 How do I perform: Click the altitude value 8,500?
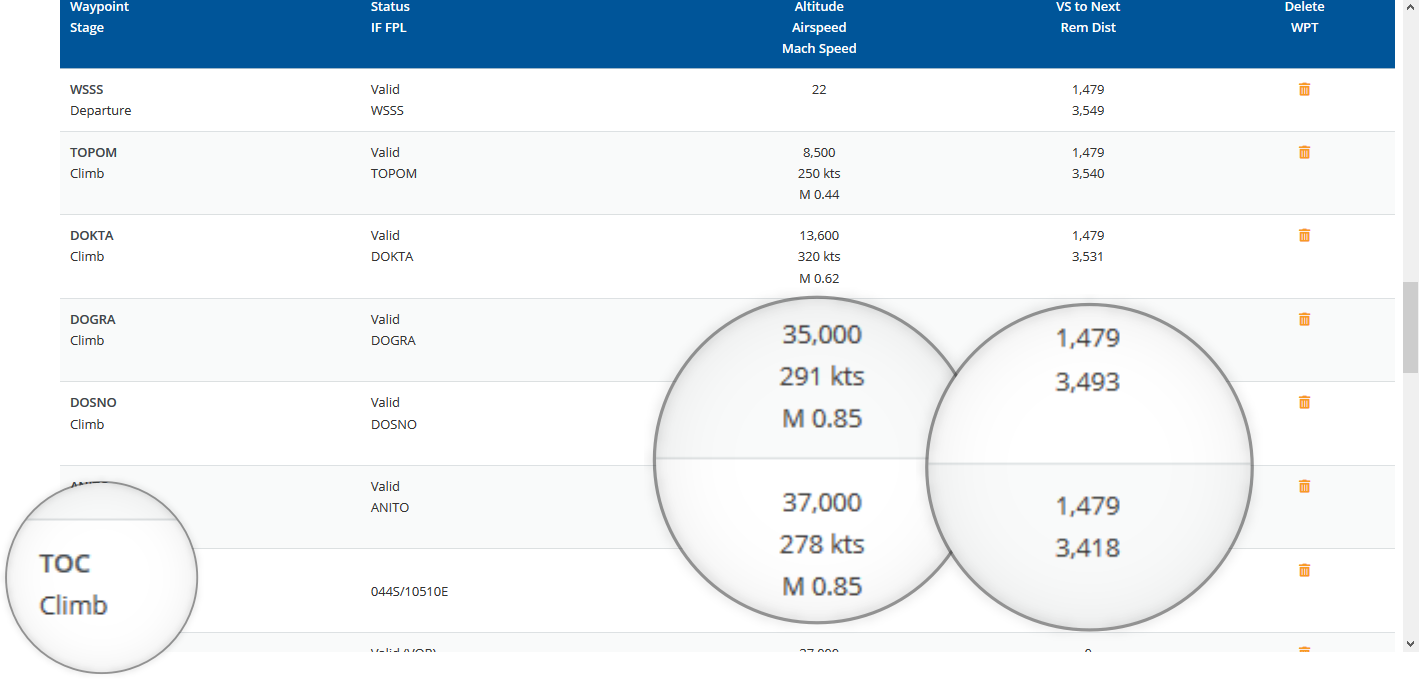click(819, 153)
